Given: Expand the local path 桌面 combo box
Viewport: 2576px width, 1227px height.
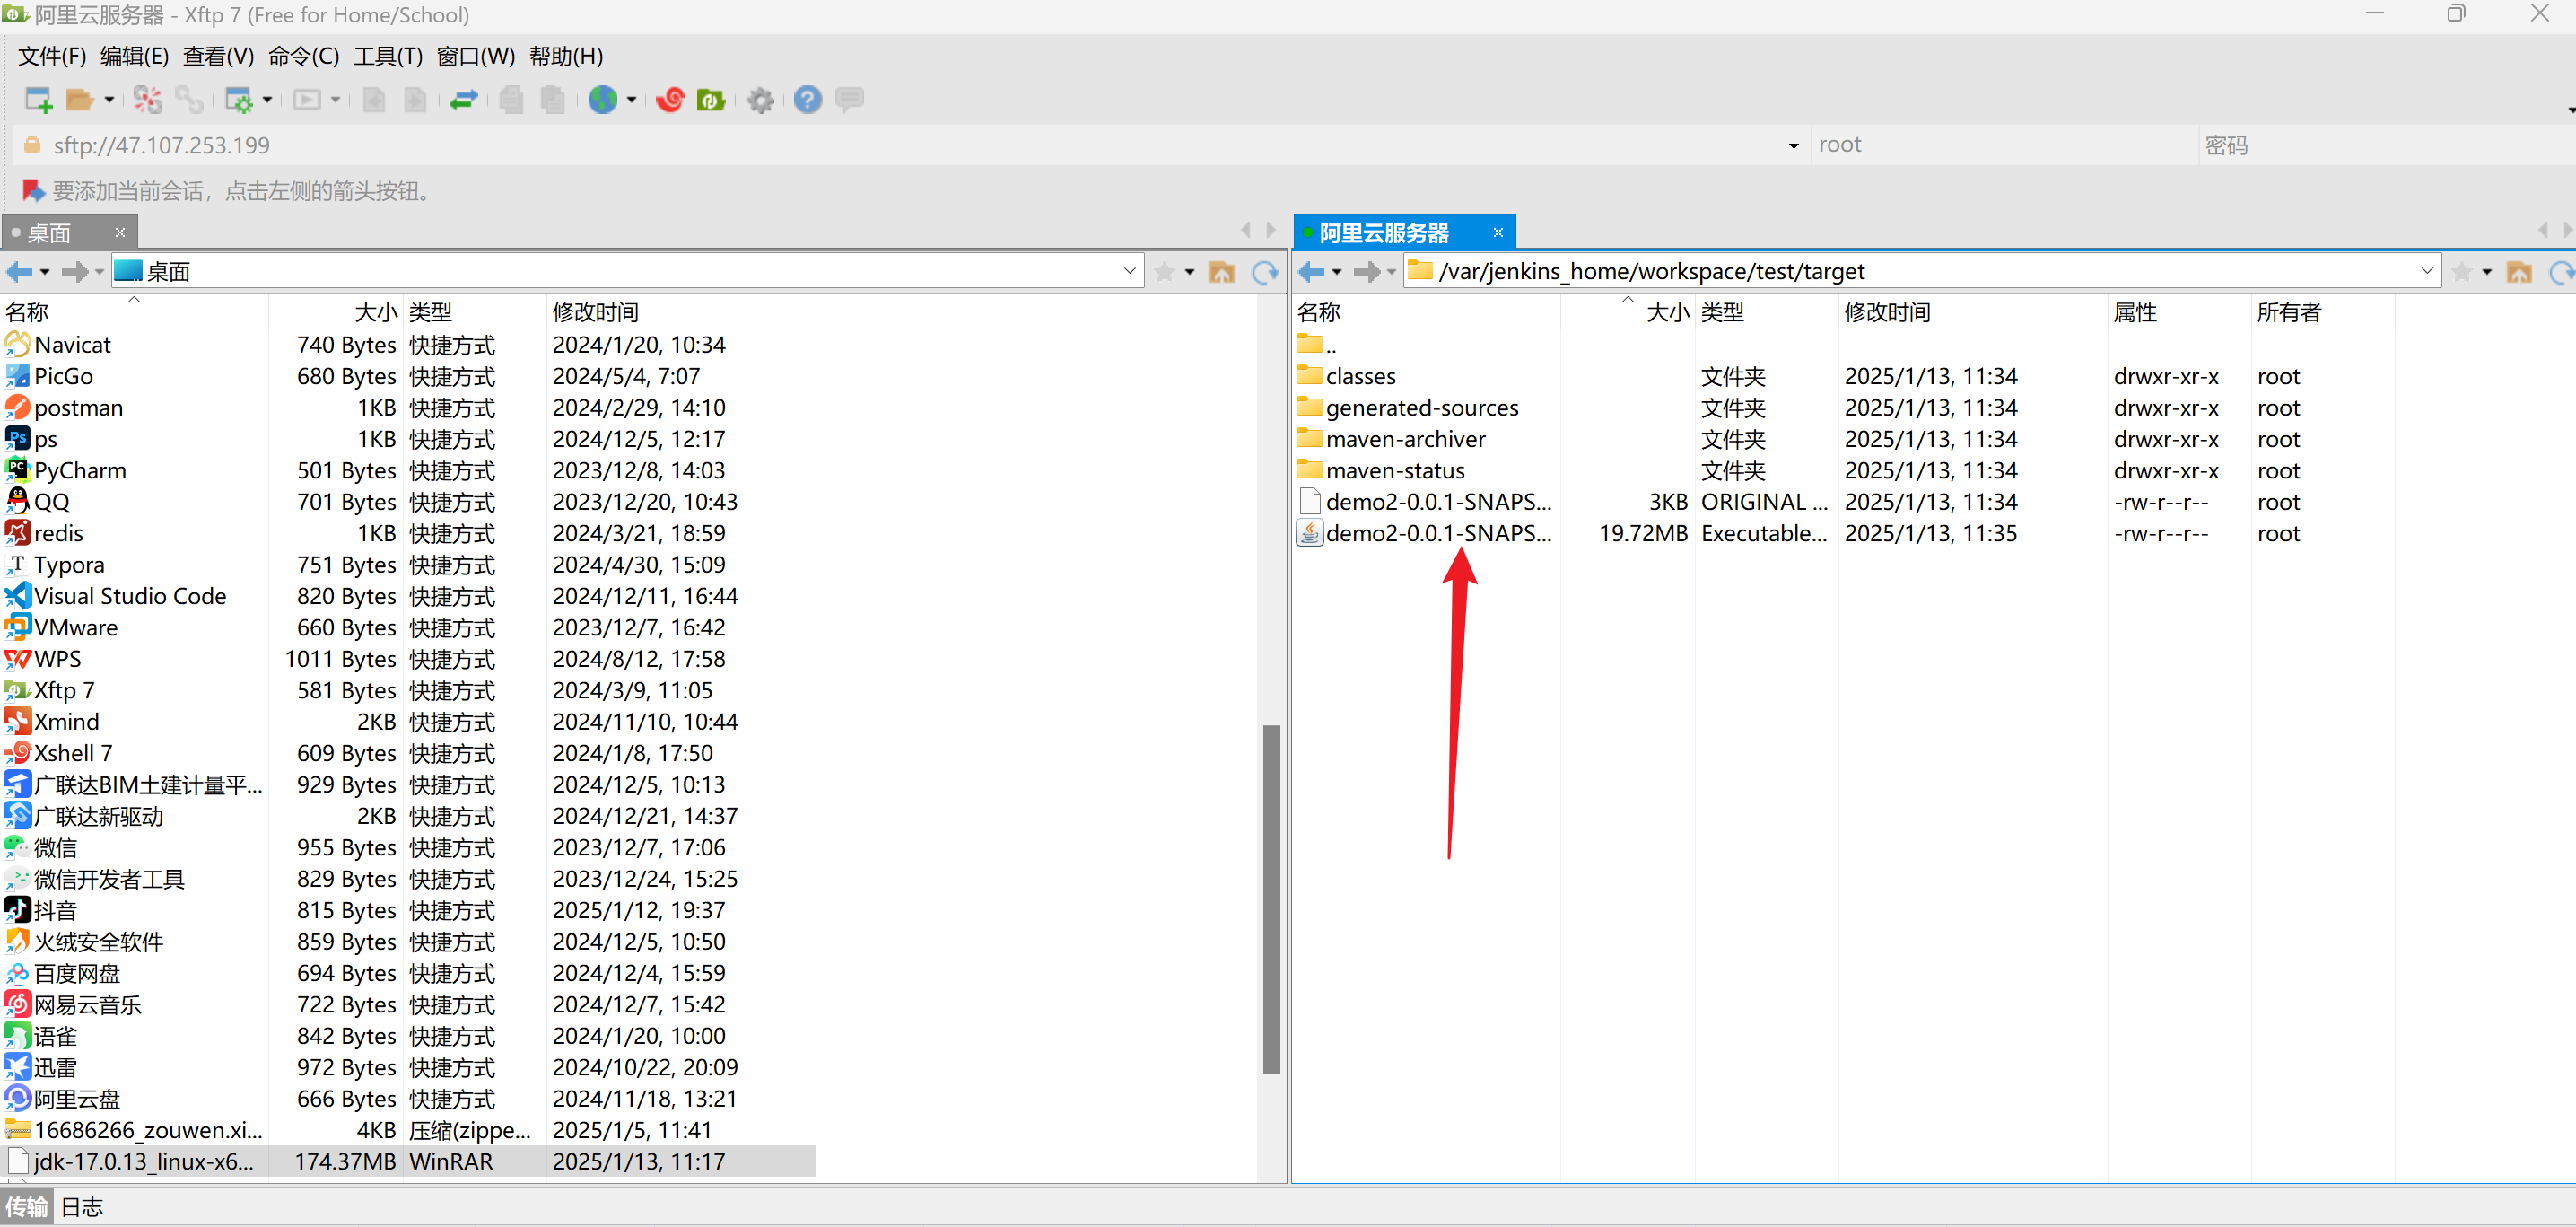Looking at the screenshot, I should coord(1129,271).
